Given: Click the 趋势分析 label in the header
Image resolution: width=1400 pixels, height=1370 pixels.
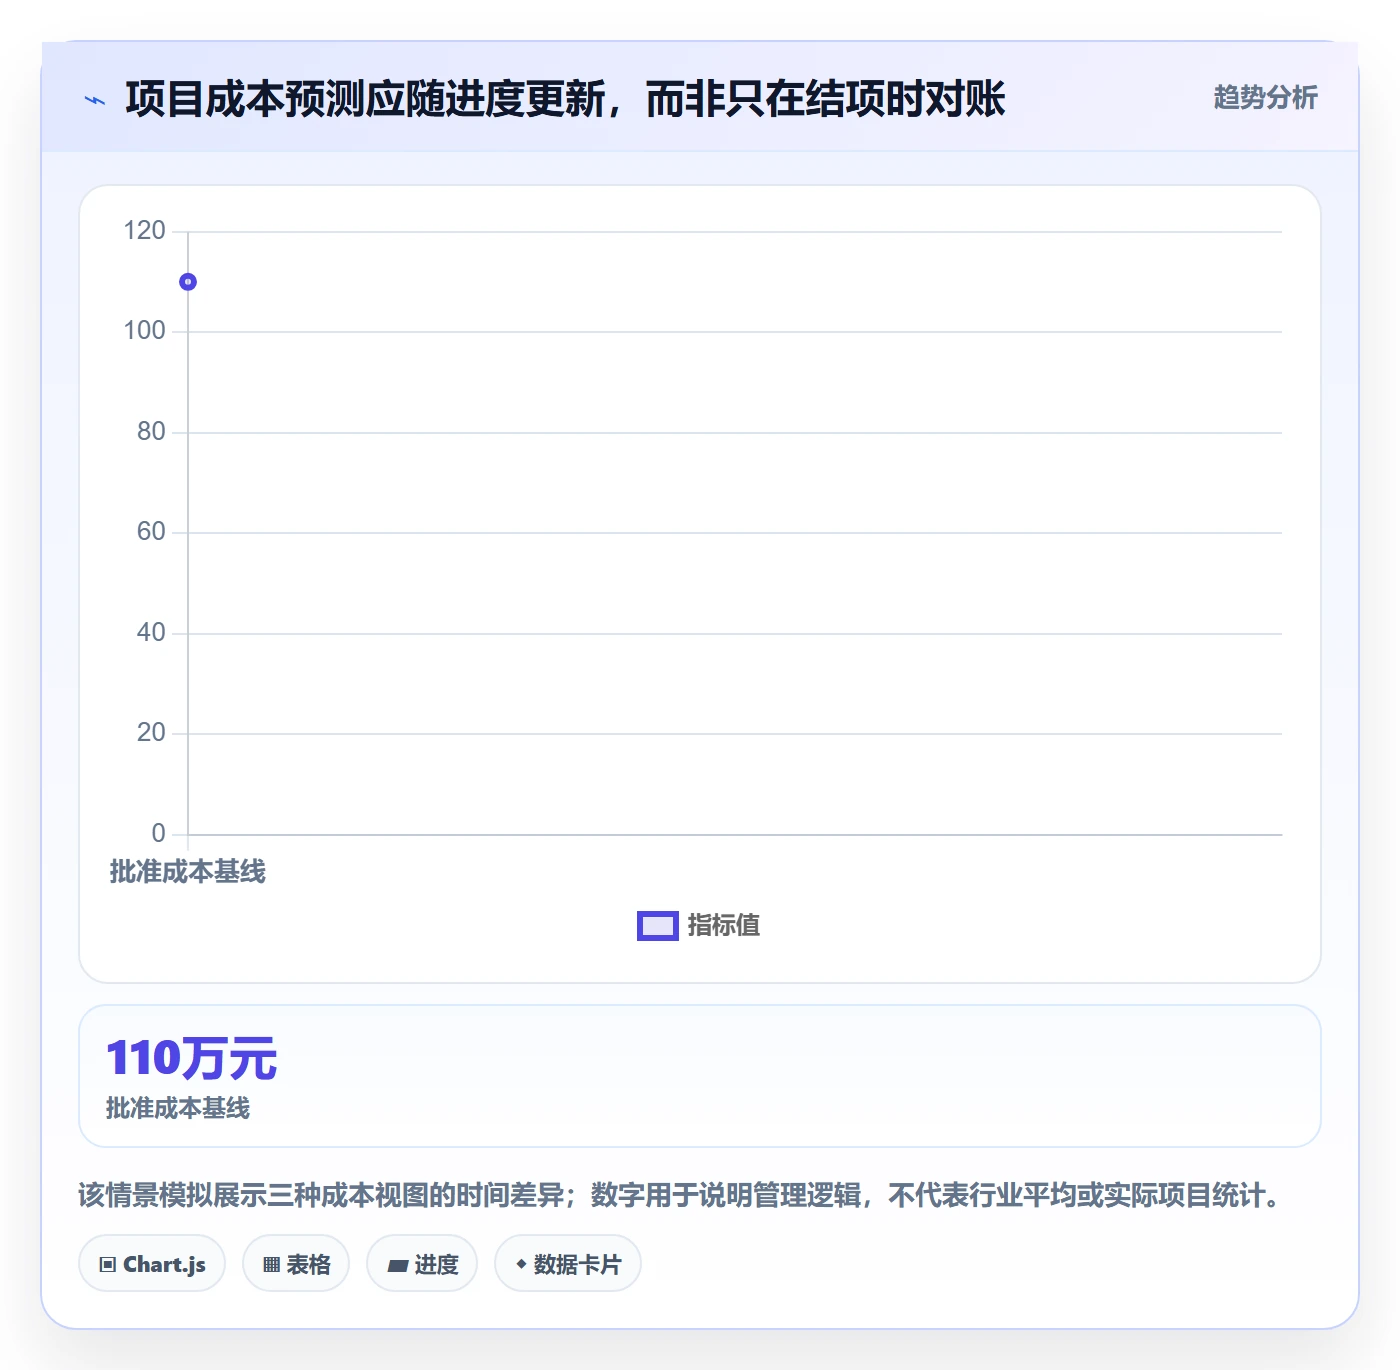Looking at the screenshot, I should point(1265,98).
